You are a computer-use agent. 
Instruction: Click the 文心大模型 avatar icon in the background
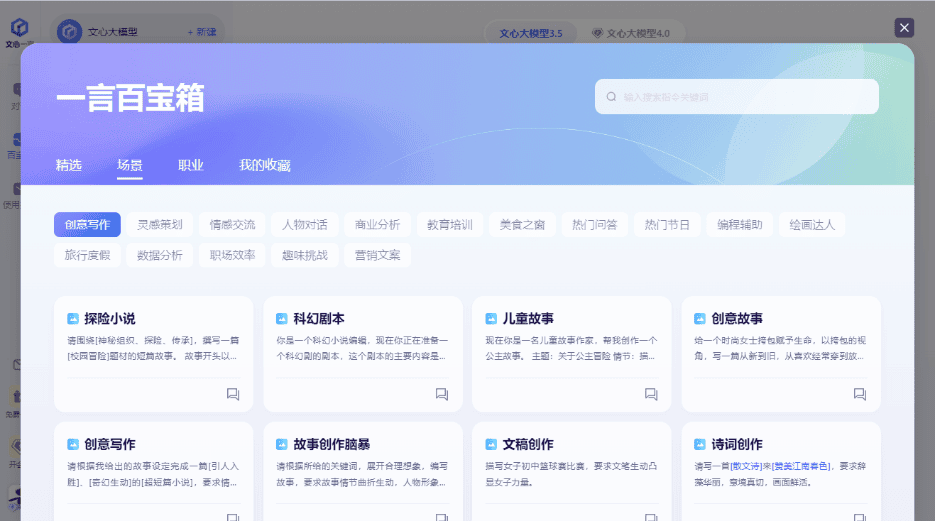point(69,31)
